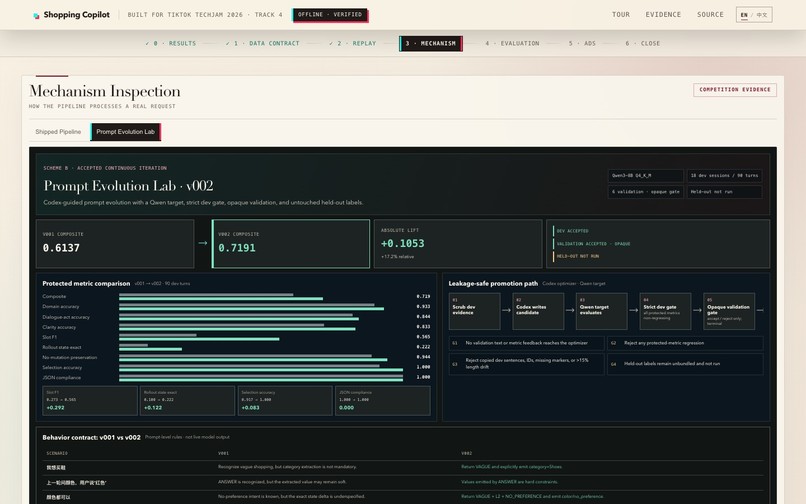Click guardrail 'No validation text or metric feedback'
This screenshot has height=504, width=806.
526,343
